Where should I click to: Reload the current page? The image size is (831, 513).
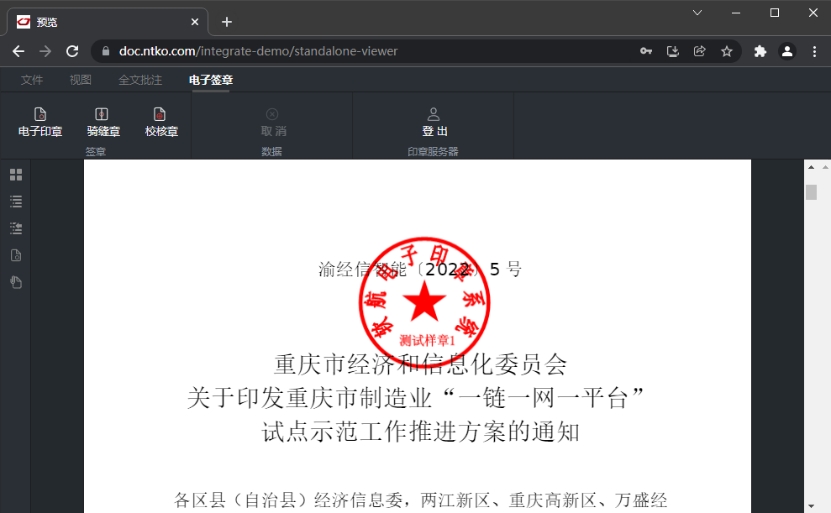click(73, 51)
